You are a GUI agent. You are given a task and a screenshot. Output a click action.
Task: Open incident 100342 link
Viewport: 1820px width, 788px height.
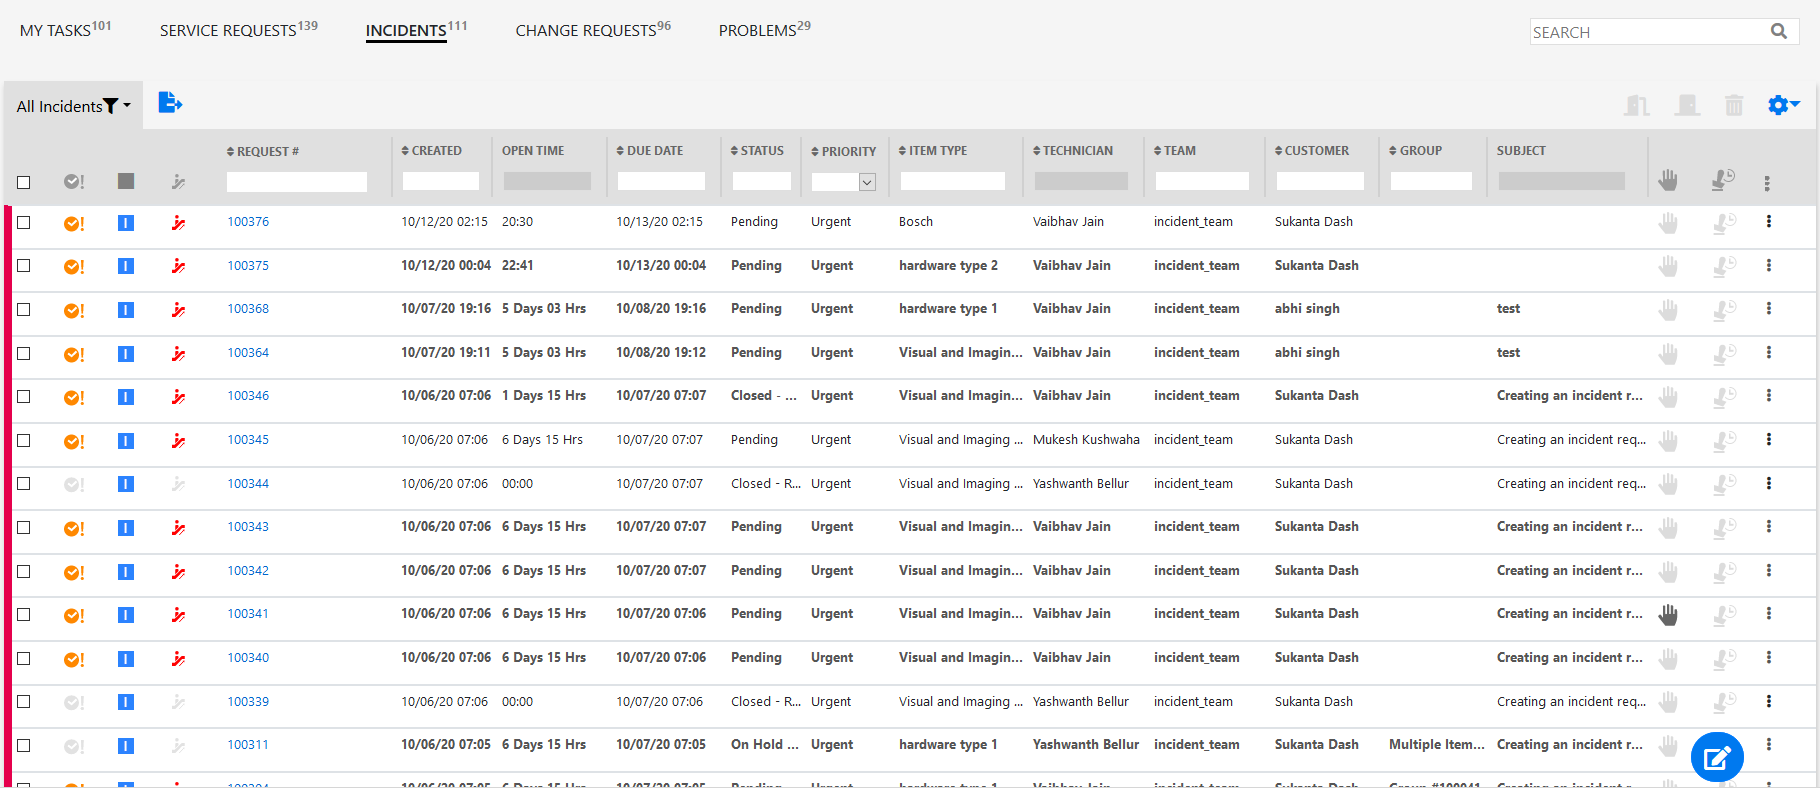248,571
